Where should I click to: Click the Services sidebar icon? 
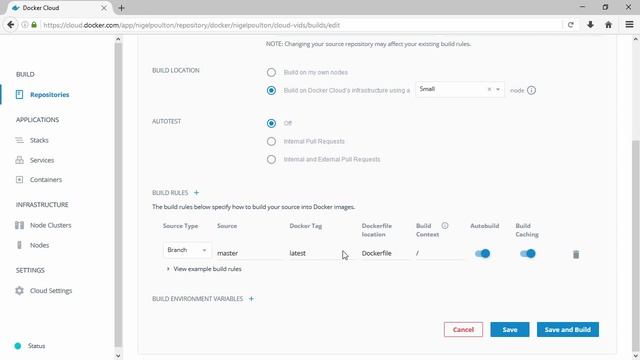tap(19, 160)
